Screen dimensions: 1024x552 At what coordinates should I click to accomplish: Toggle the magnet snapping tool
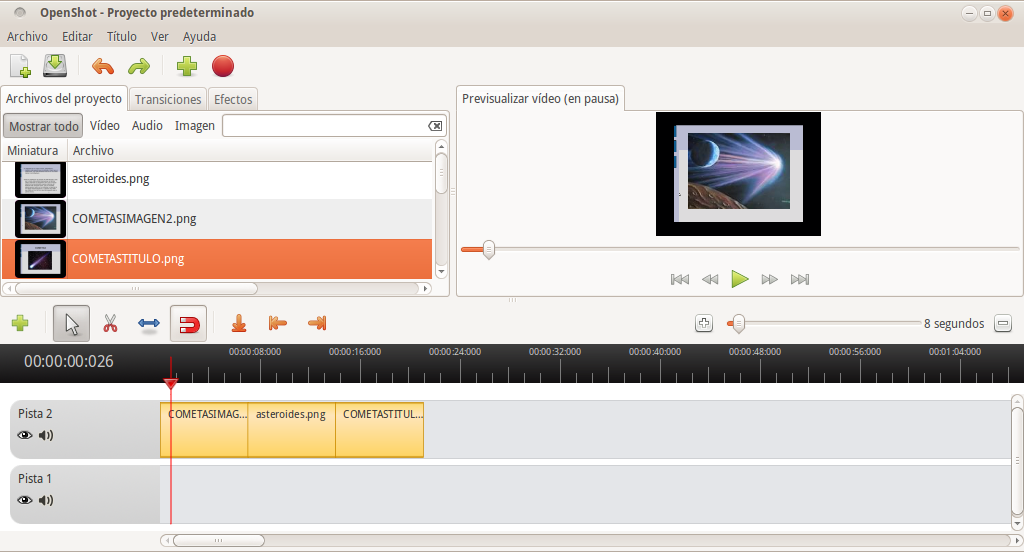[x=188, y=324]
